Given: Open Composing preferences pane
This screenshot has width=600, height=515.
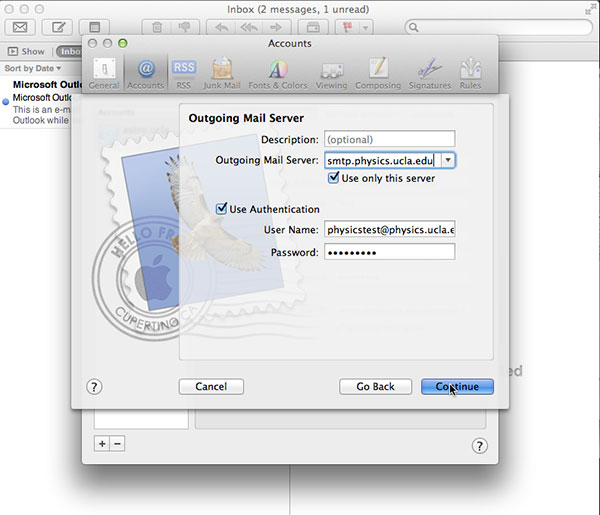Looking at the screenshot, I should pyautogui.click(x=378, y=74).
